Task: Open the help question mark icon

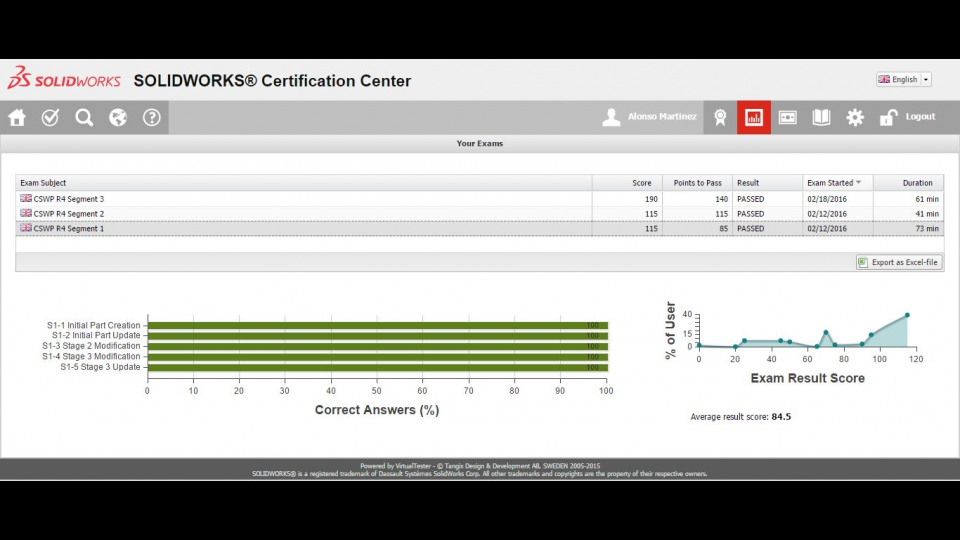Action: (151, 117)
